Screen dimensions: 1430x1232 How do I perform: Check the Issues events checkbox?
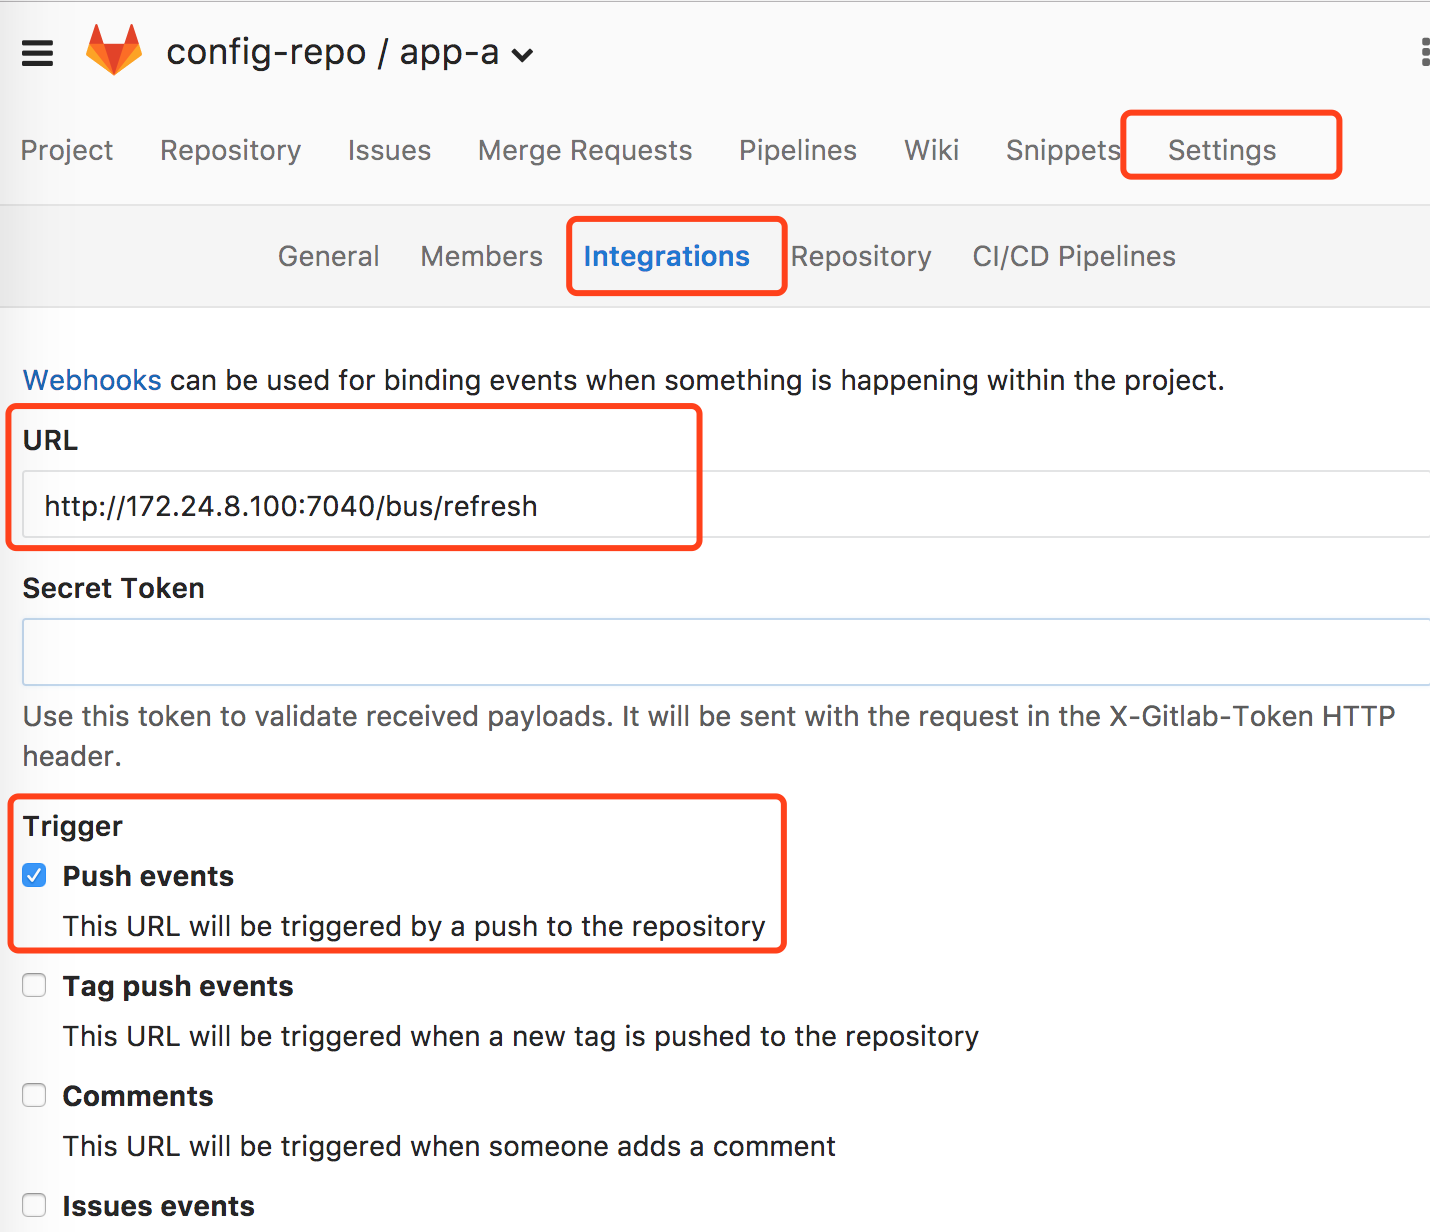[35, 1206]
